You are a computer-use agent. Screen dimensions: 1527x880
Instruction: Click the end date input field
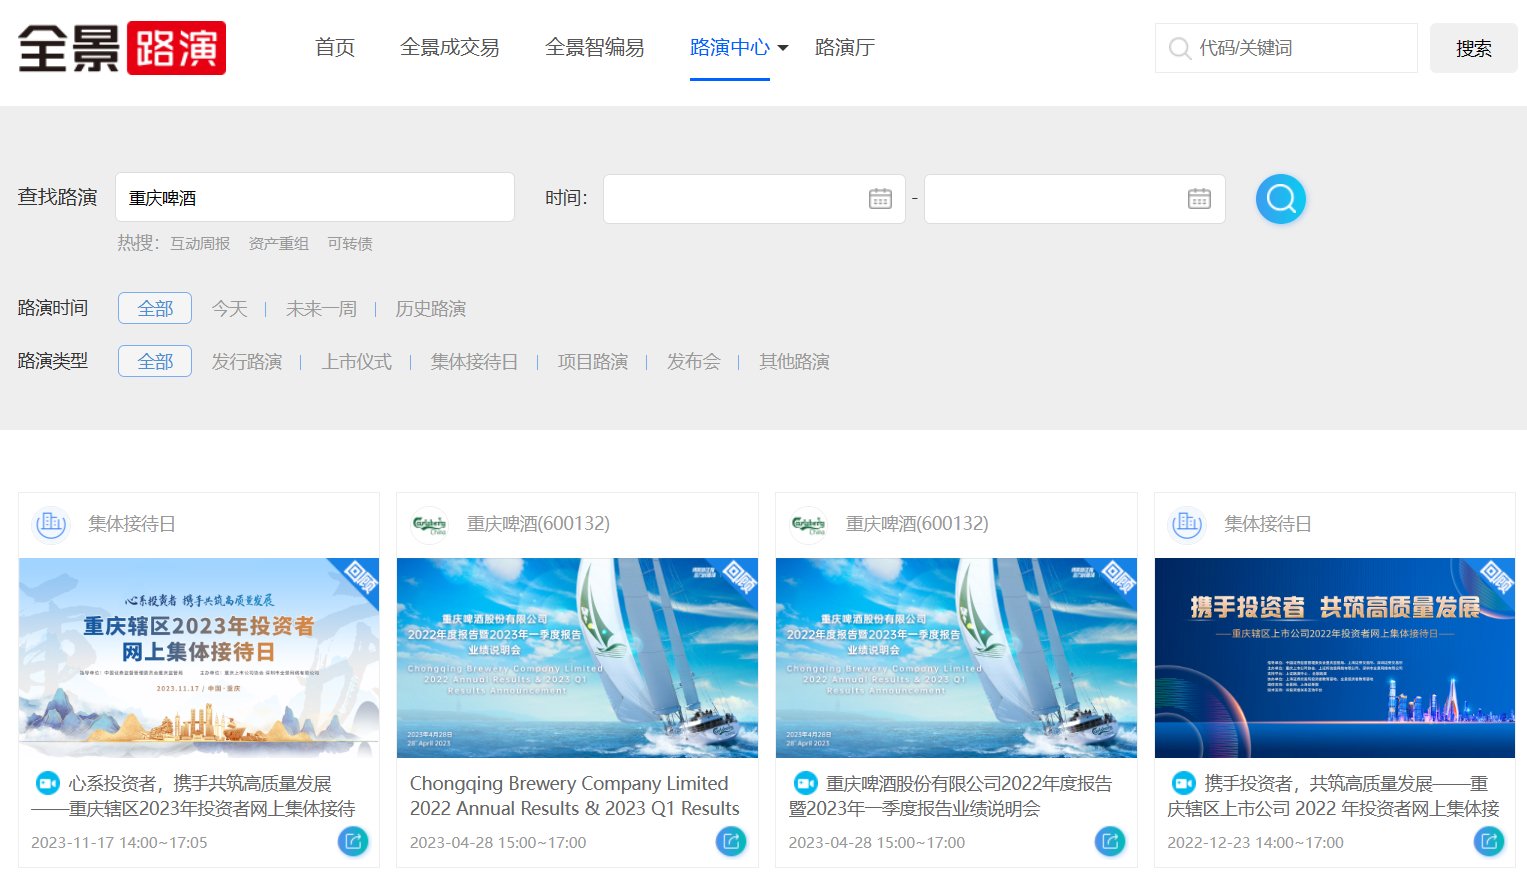1075,199
